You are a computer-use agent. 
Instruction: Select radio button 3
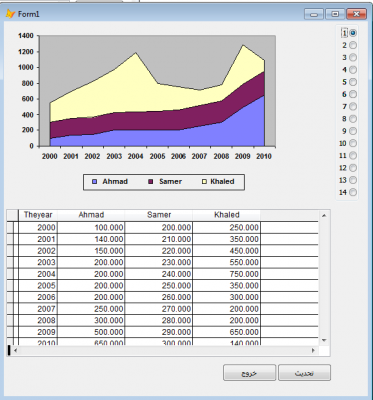point(353,58)
